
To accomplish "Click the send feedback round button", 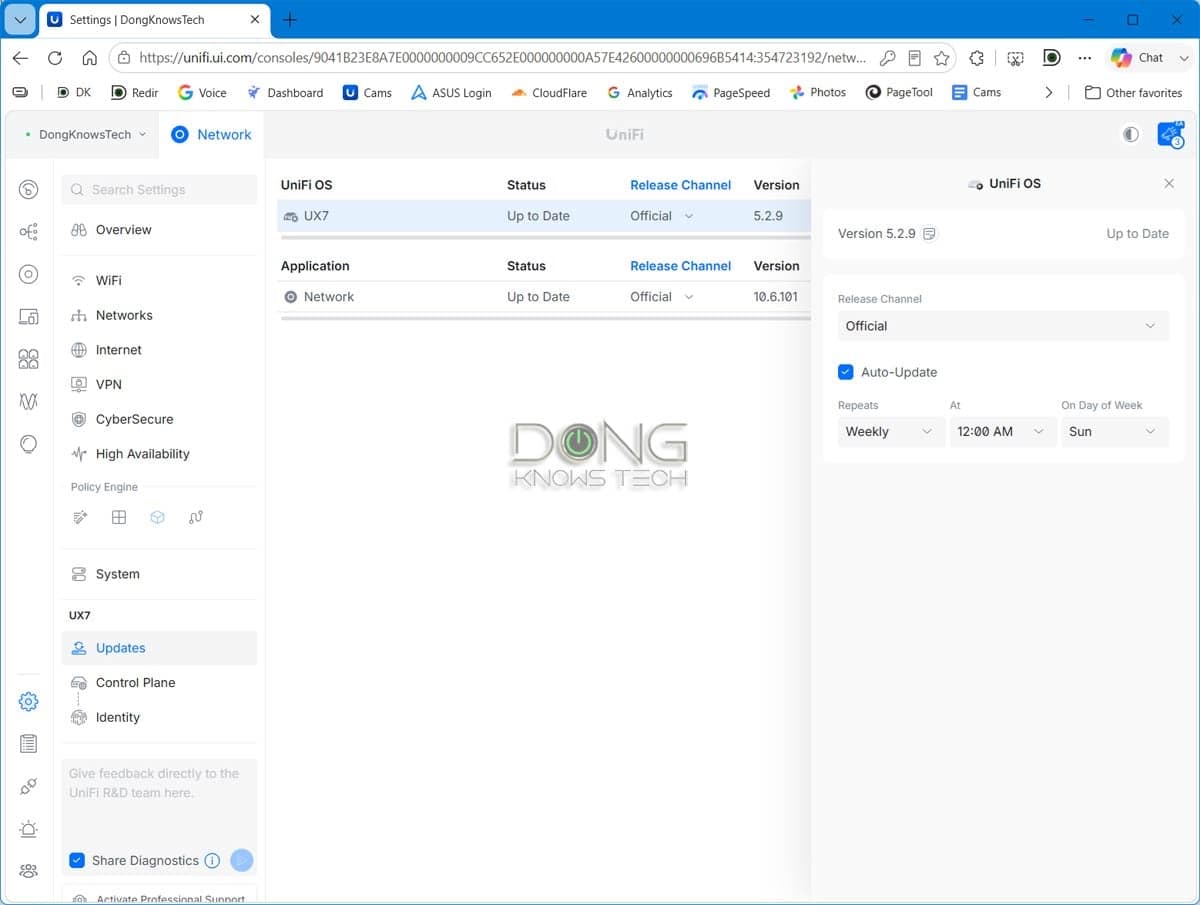I will coord(241,860).
